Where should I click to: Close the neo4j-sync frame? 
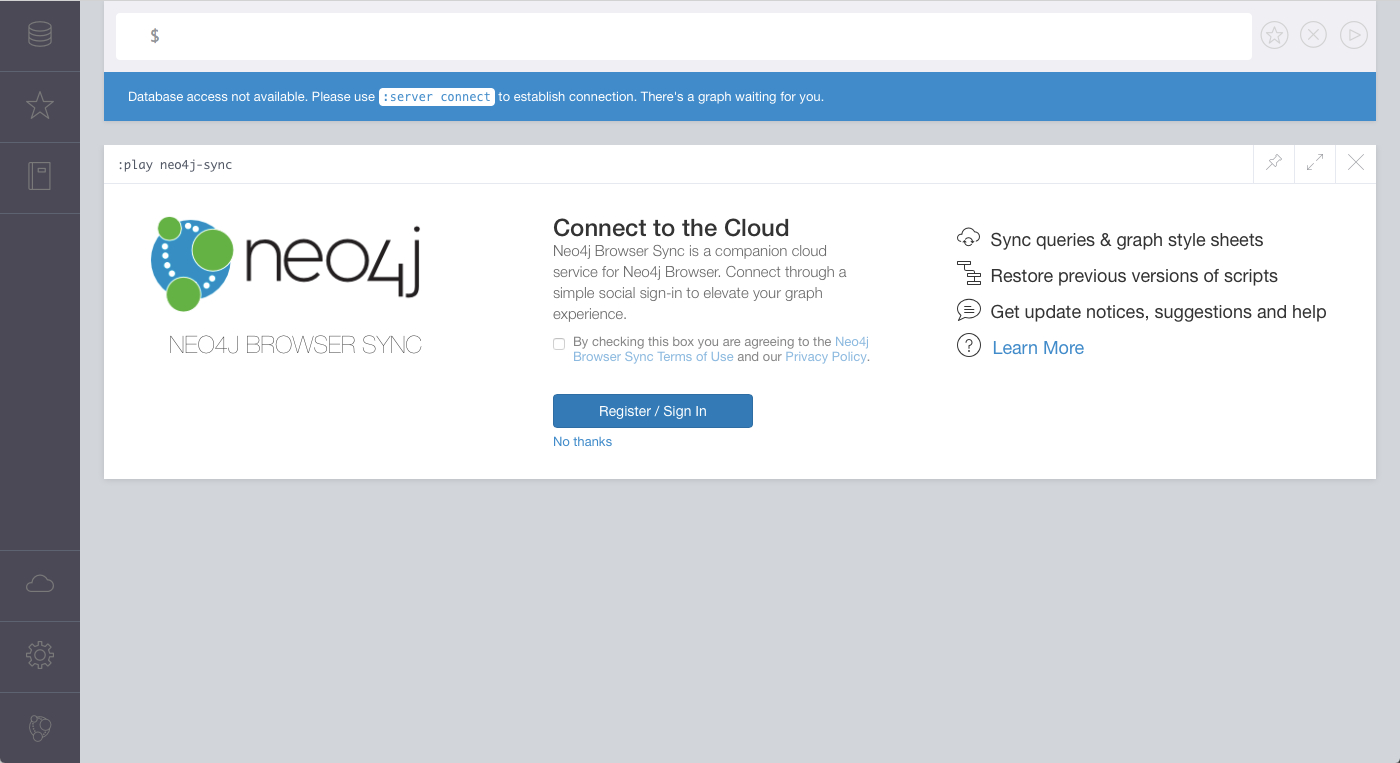pyautogui.click(x=1356, y=163)
